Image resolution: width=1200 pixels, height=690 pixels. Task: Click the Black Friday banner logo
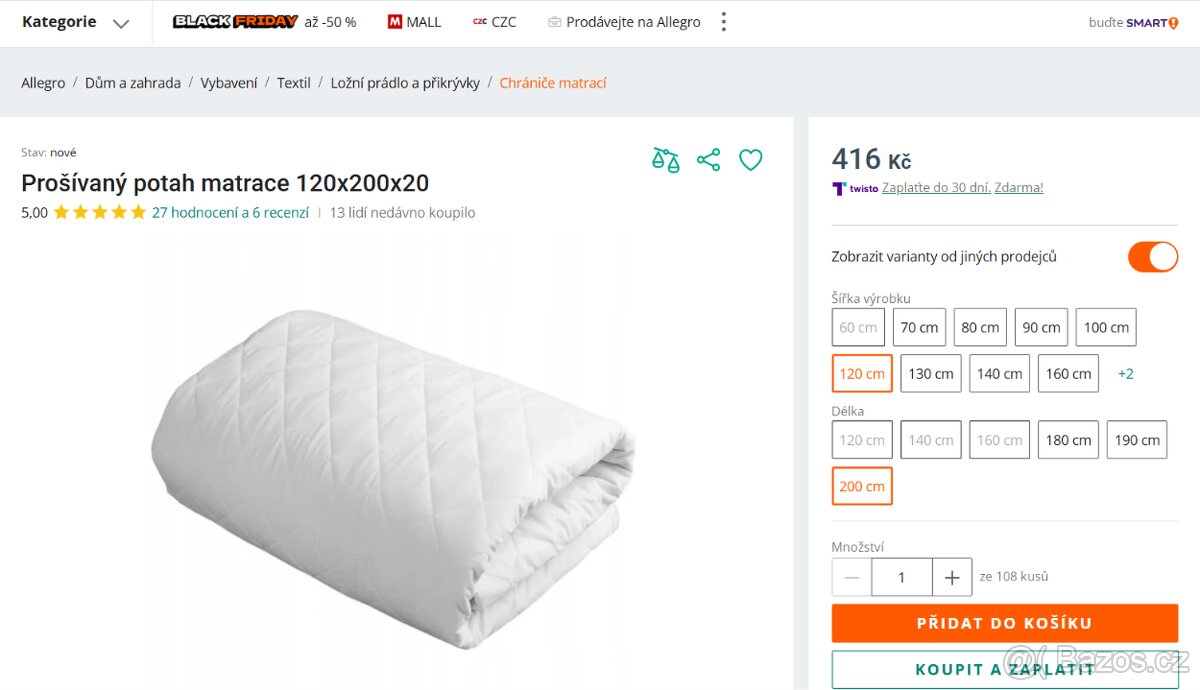235,22
